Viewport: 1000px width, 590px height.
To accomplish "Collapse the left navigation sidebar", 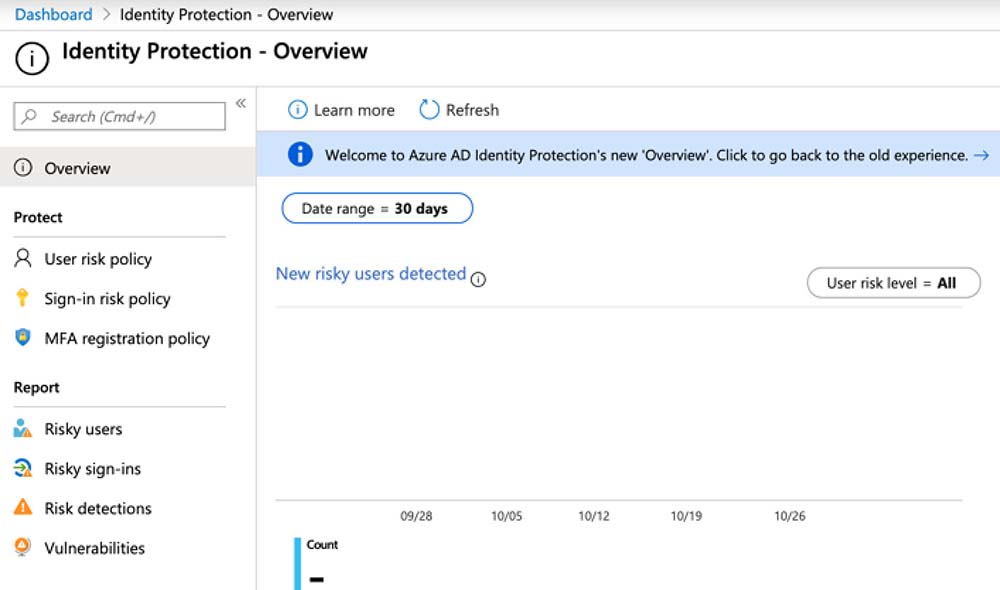I will click(x=241, y=103).
